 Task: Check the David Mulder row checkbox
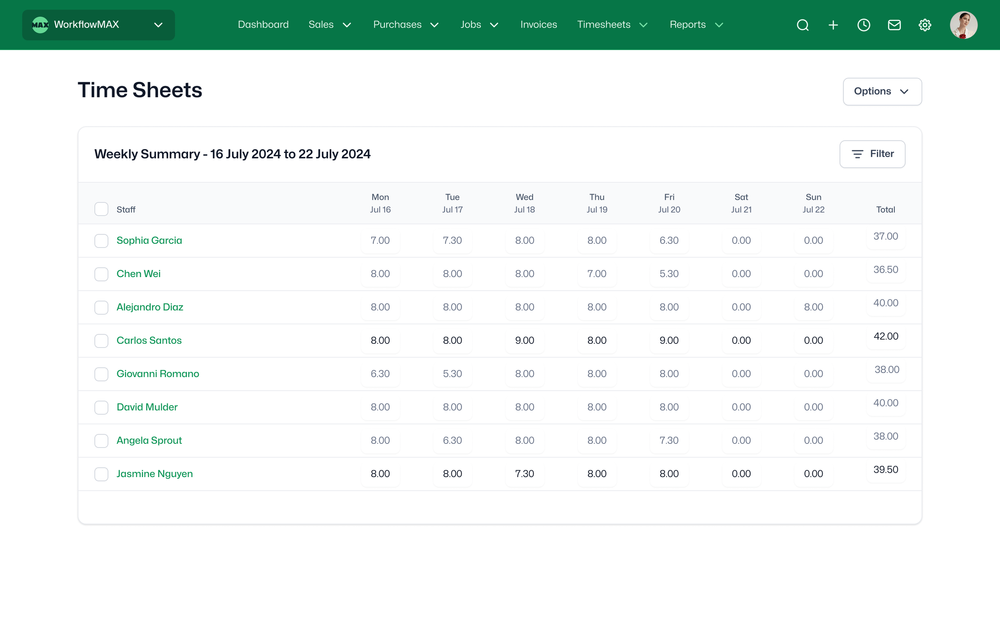[101, 408]
